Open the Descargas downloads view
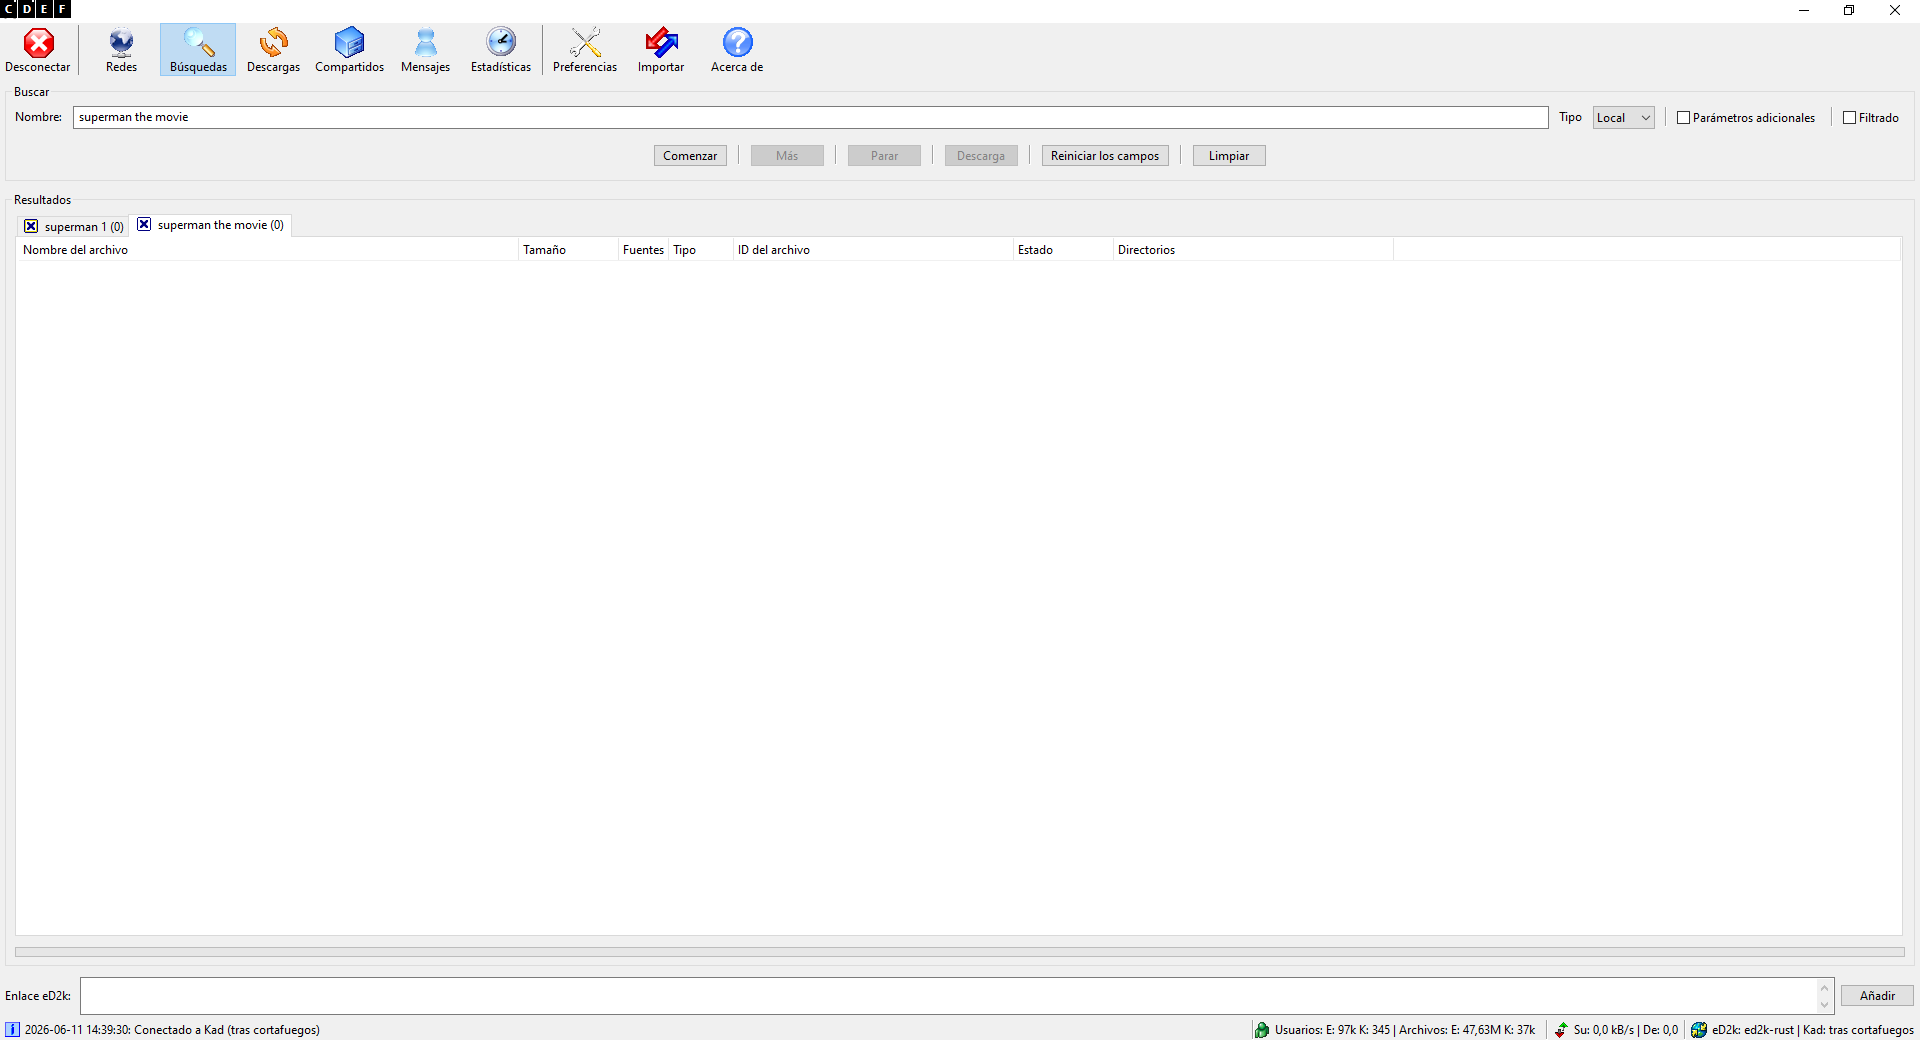Viewport: 1920px width, 1040px height. [273, 50]
